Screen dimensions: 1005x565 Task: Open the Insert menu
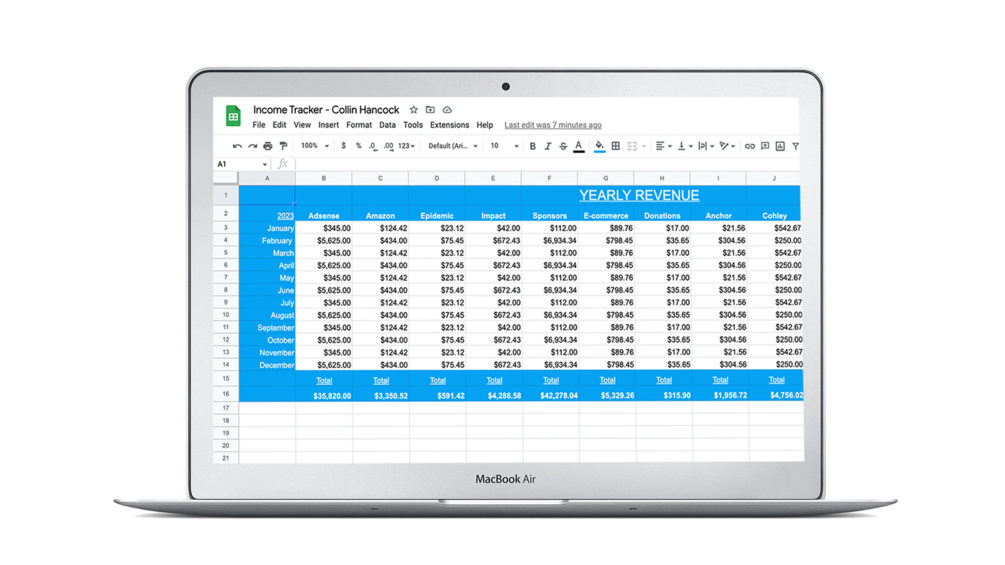pos(328,125)
